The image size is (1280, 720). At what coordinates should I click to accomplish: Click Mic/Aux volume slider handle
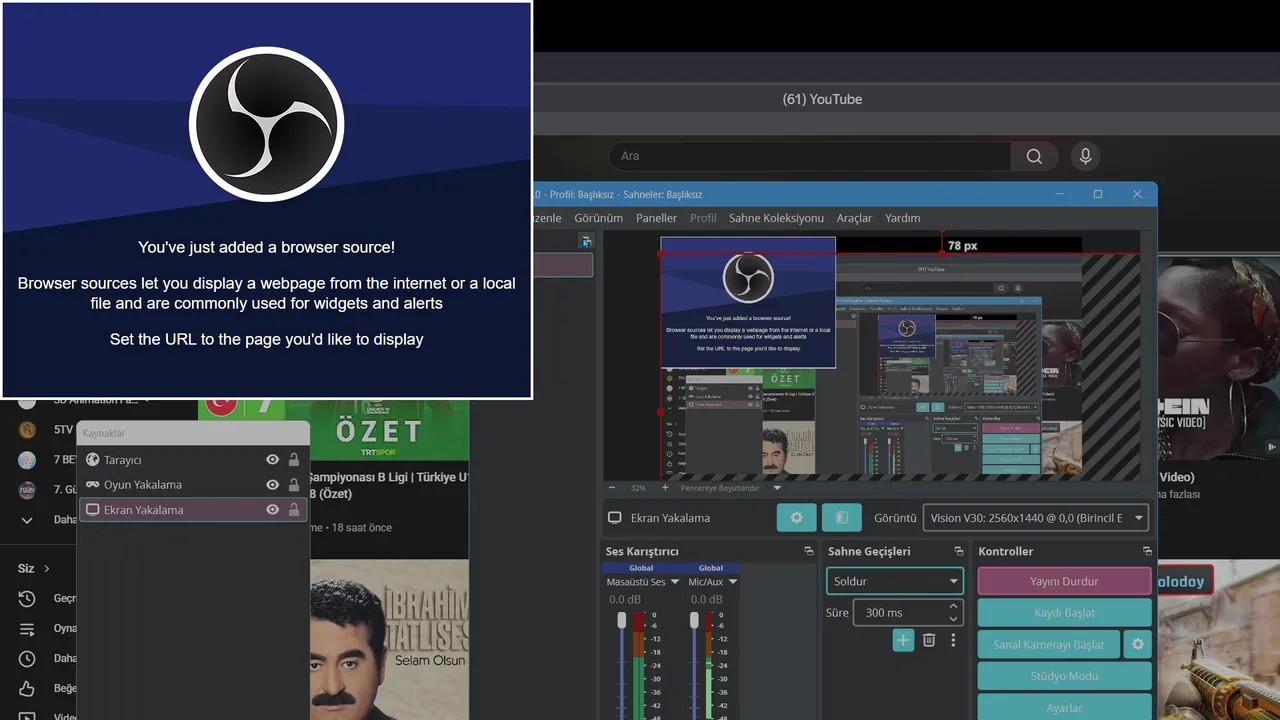694,621
